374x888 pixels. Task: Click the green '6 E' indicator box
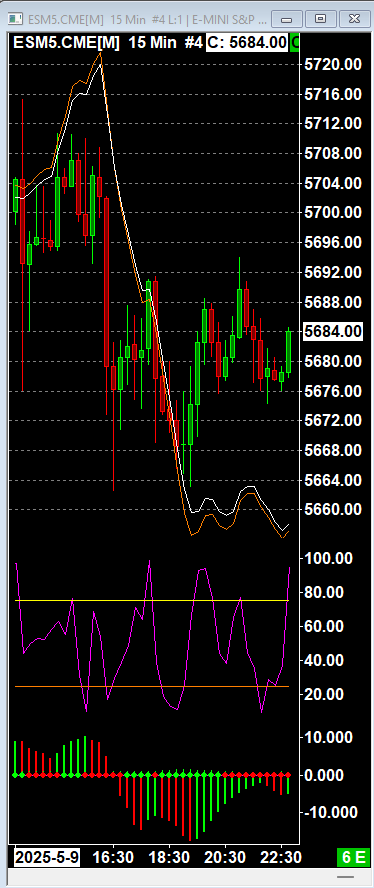click(x=352, y=857)
